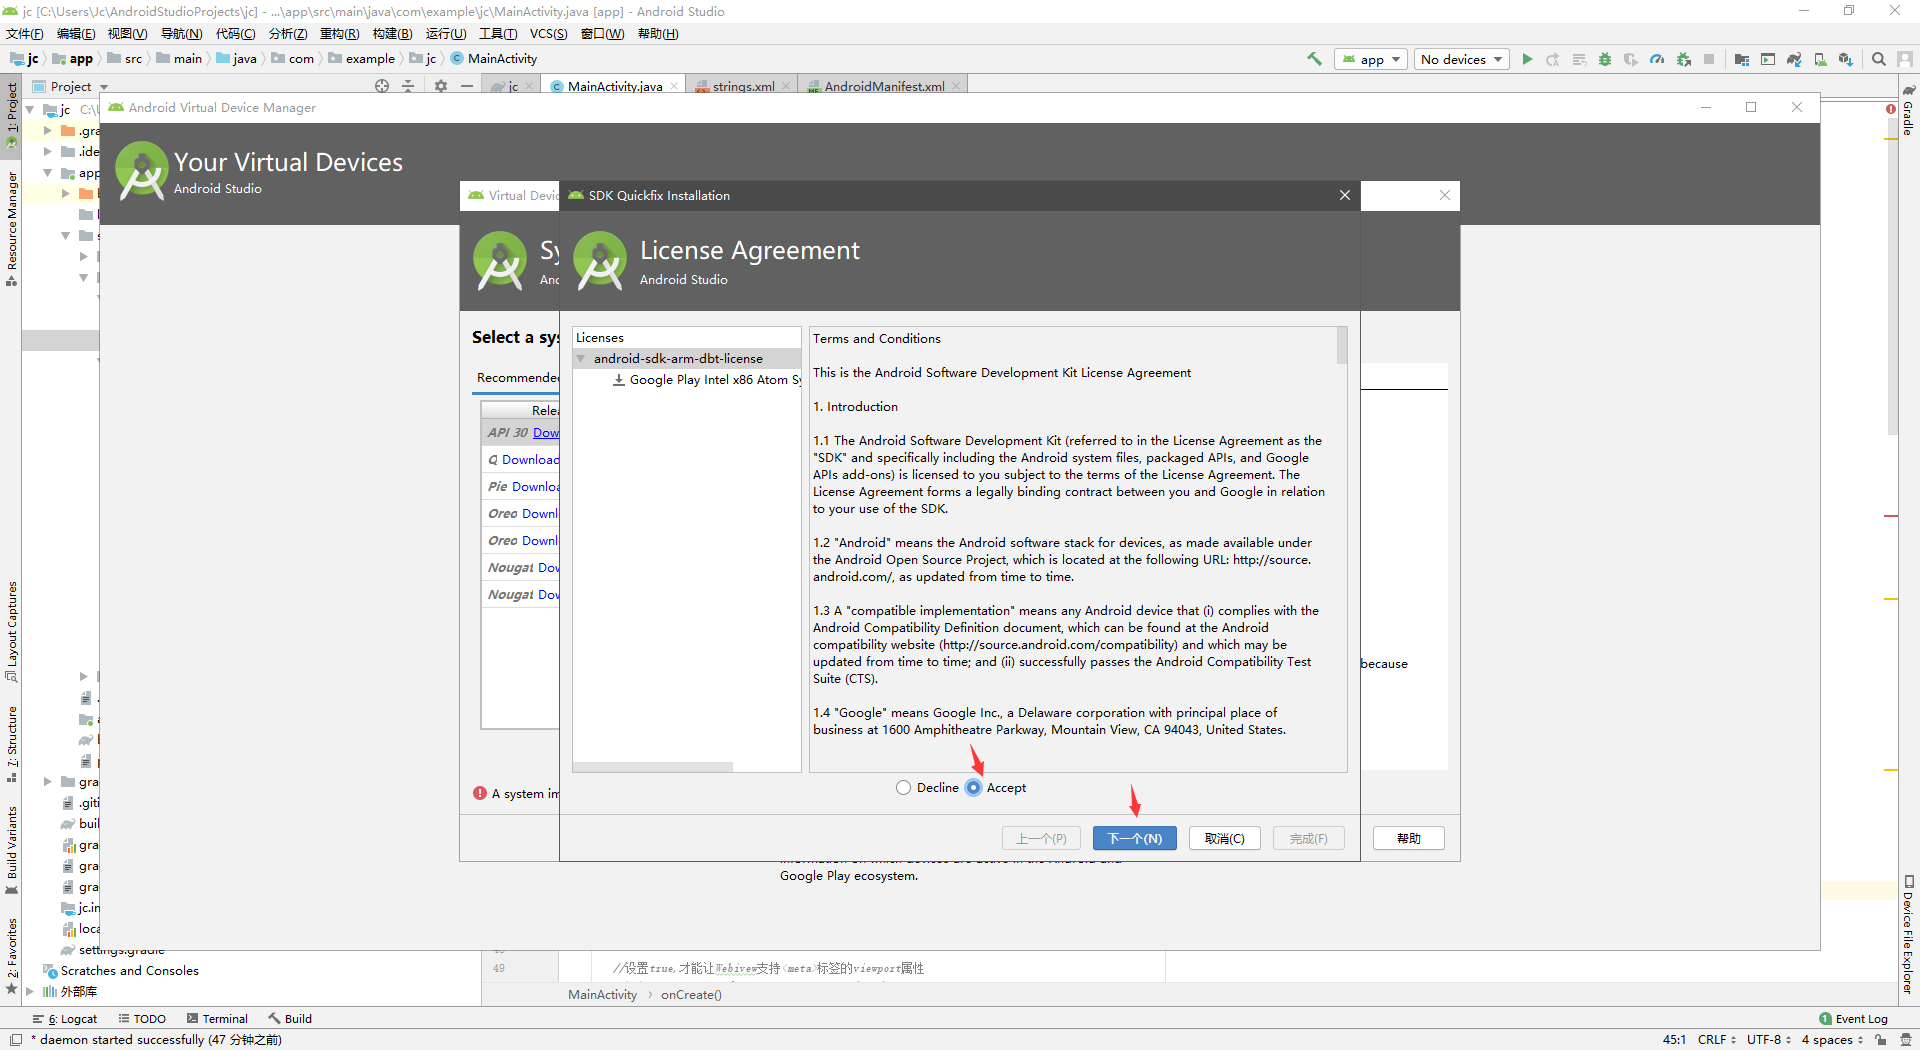The height and width of the screenshot is (1050, 1920).
Task: Open the Project view dropdown
Action: [x=70, y=86]
